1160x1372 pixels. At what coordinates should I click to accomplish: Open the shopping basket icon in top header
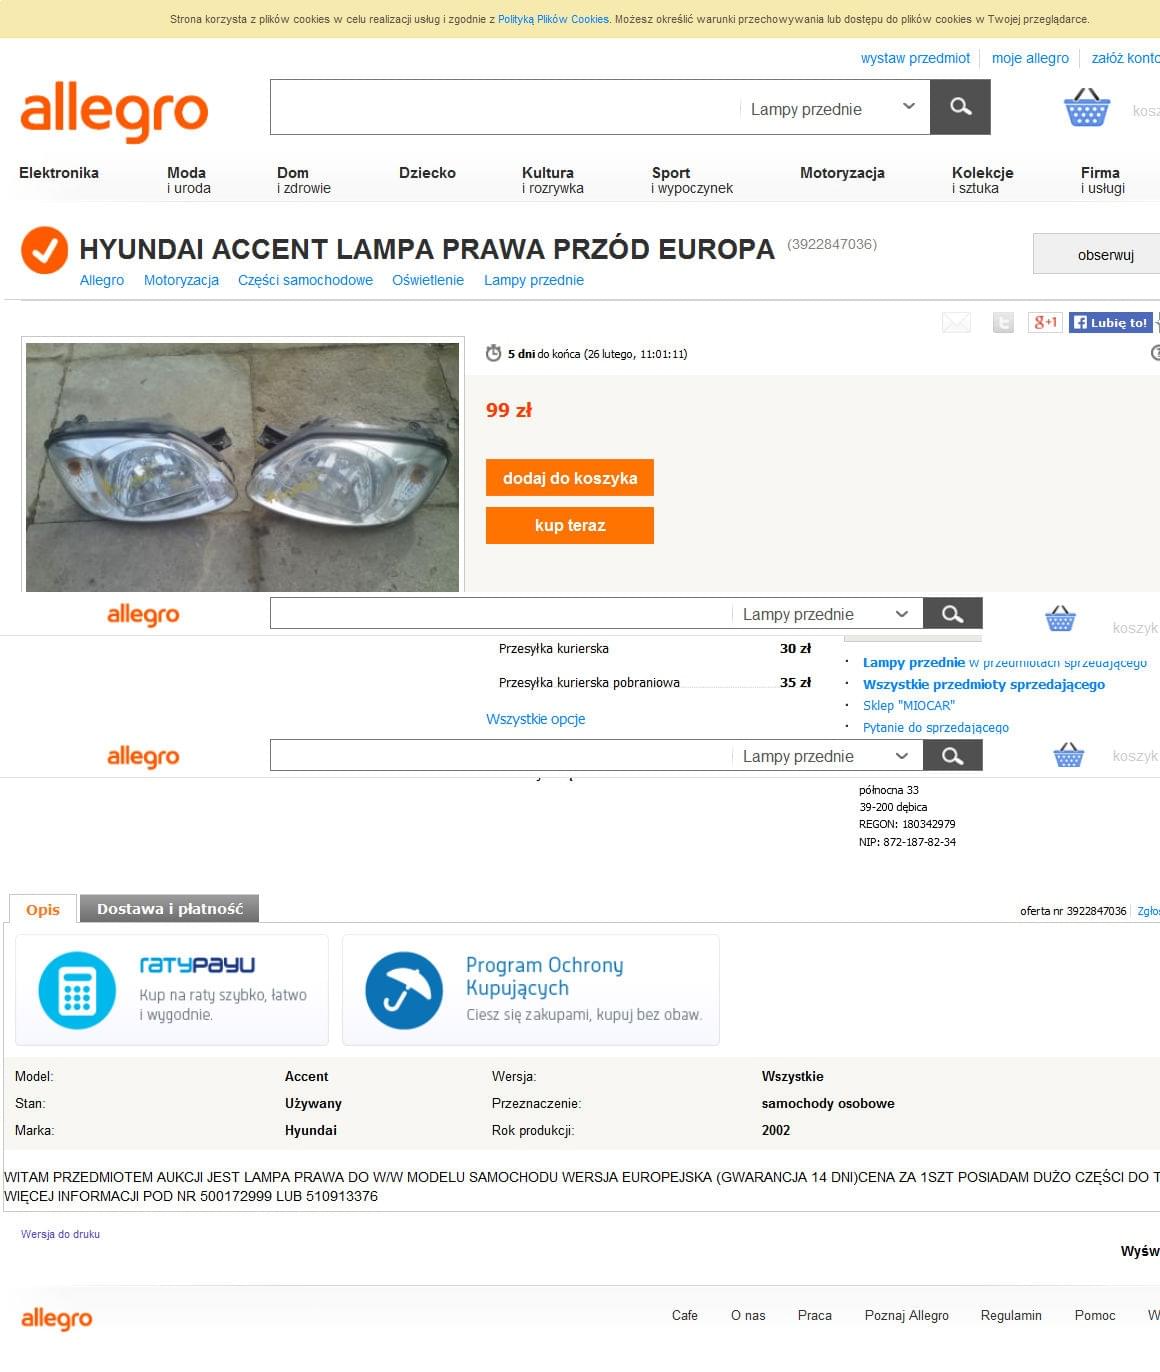pos(1087,107)
